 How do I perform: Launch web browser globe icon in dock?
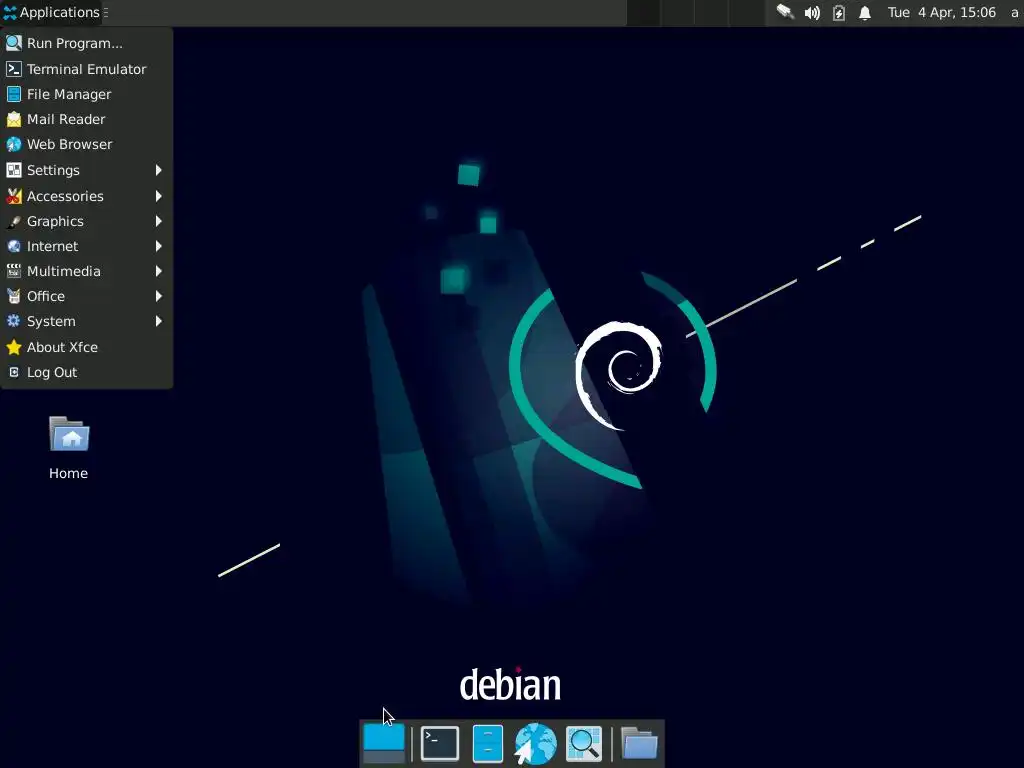click(x=536, y=743)
